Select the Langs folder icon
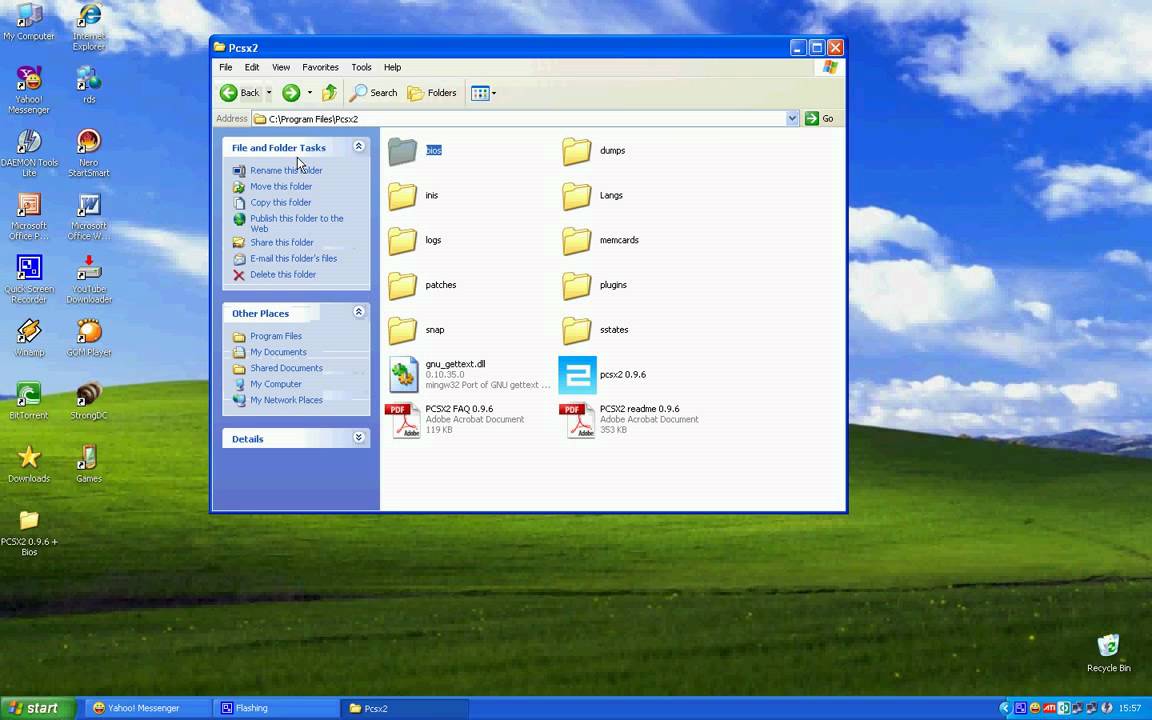This screenshot has height=720, width=1152. click(x=577, y=195)
